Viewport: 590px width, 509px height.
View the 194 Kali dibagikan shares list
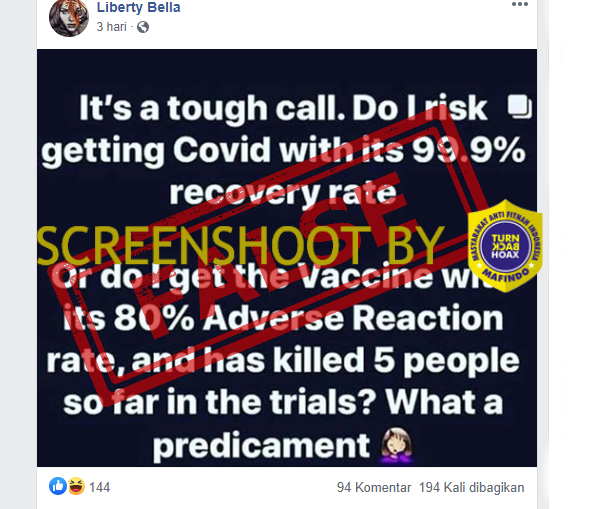pos(471,487)
